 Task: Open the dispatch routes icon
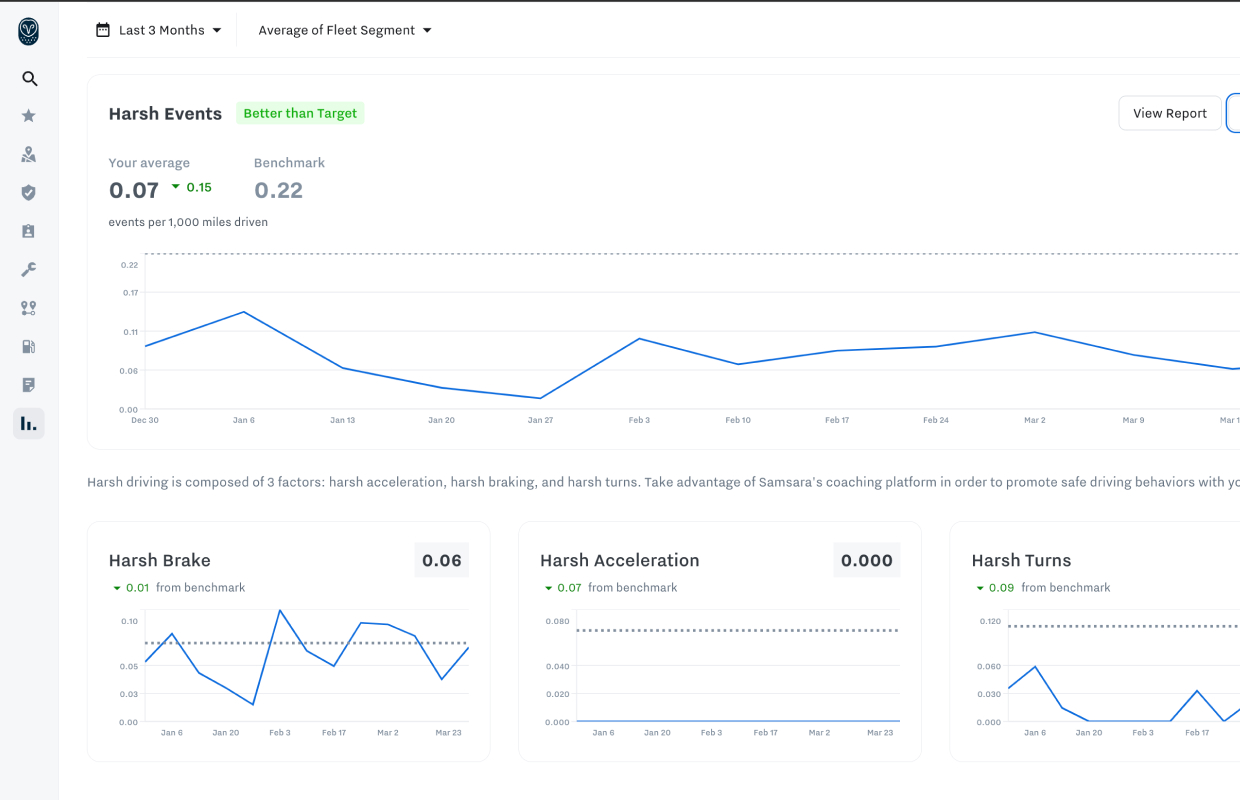(29, 308)
